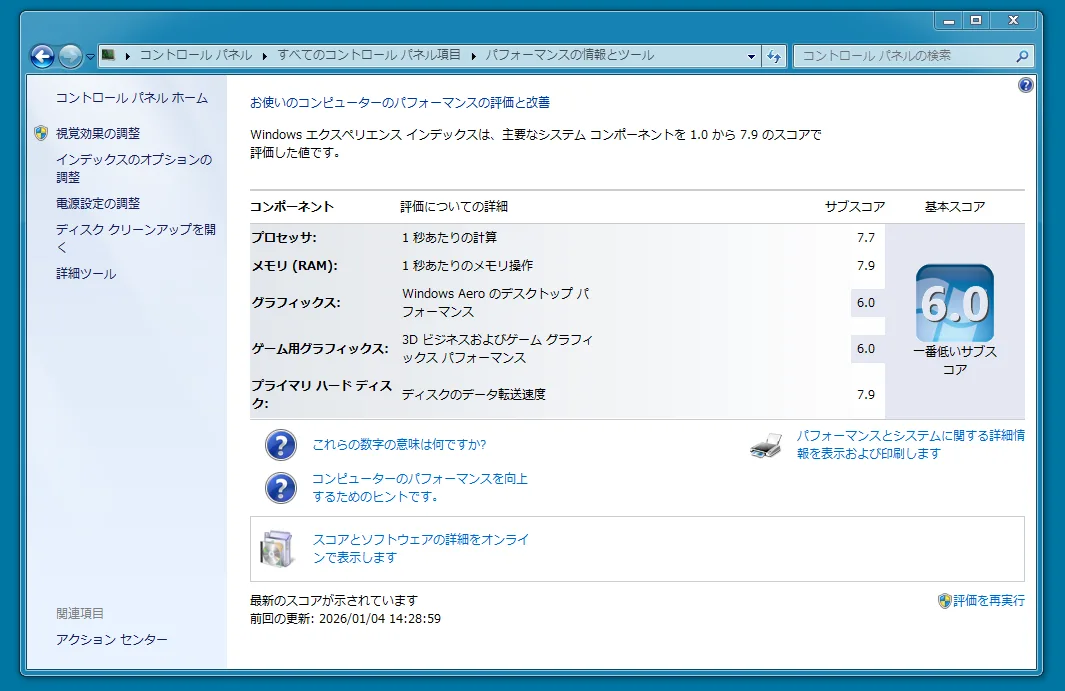Click the question icon beside これらの数字の意味は何ですか

tap(281, 445)
